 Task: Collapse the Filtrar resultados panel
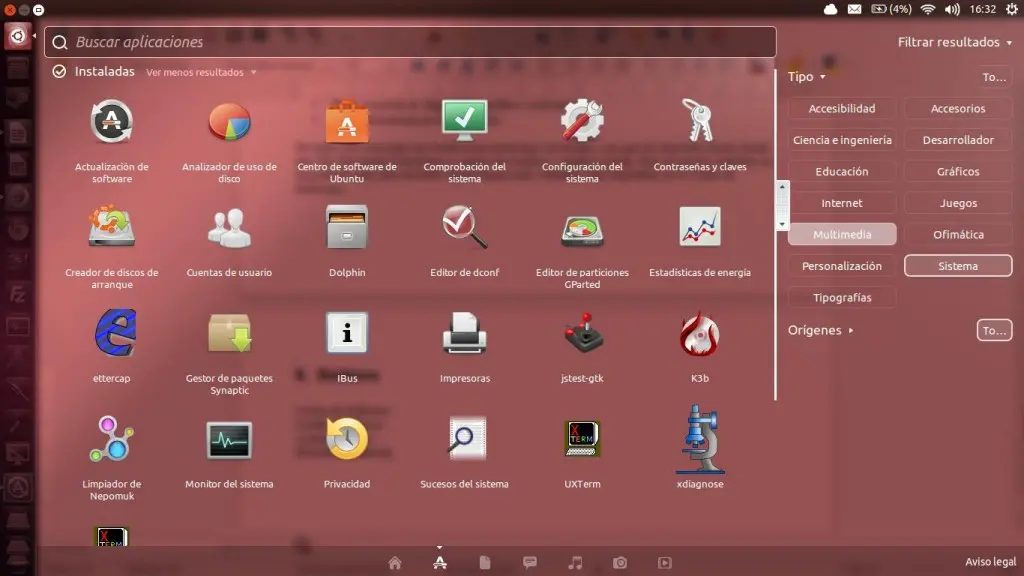[955, 42]
